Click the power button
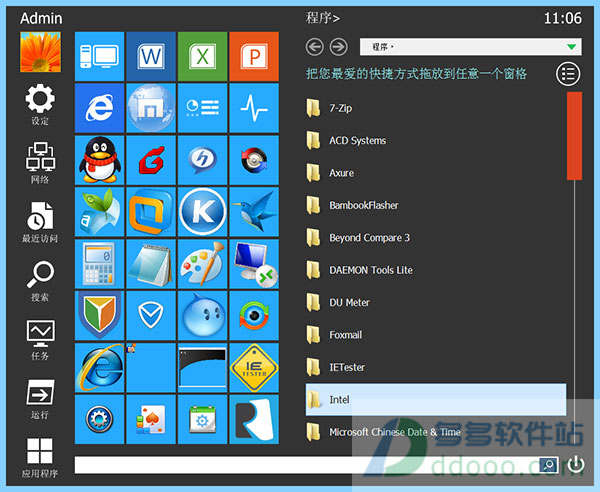 coord(576,464)
